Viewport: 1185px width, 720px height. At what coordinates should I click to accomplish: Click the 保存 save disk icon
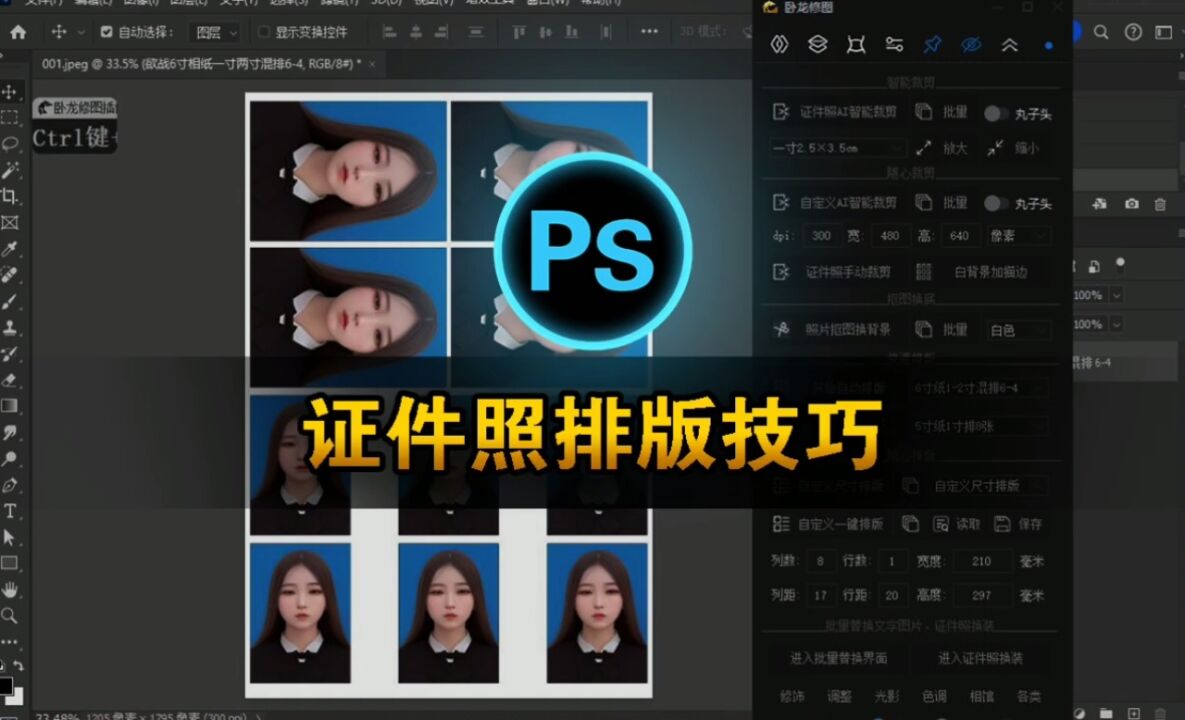[1002, 524]
